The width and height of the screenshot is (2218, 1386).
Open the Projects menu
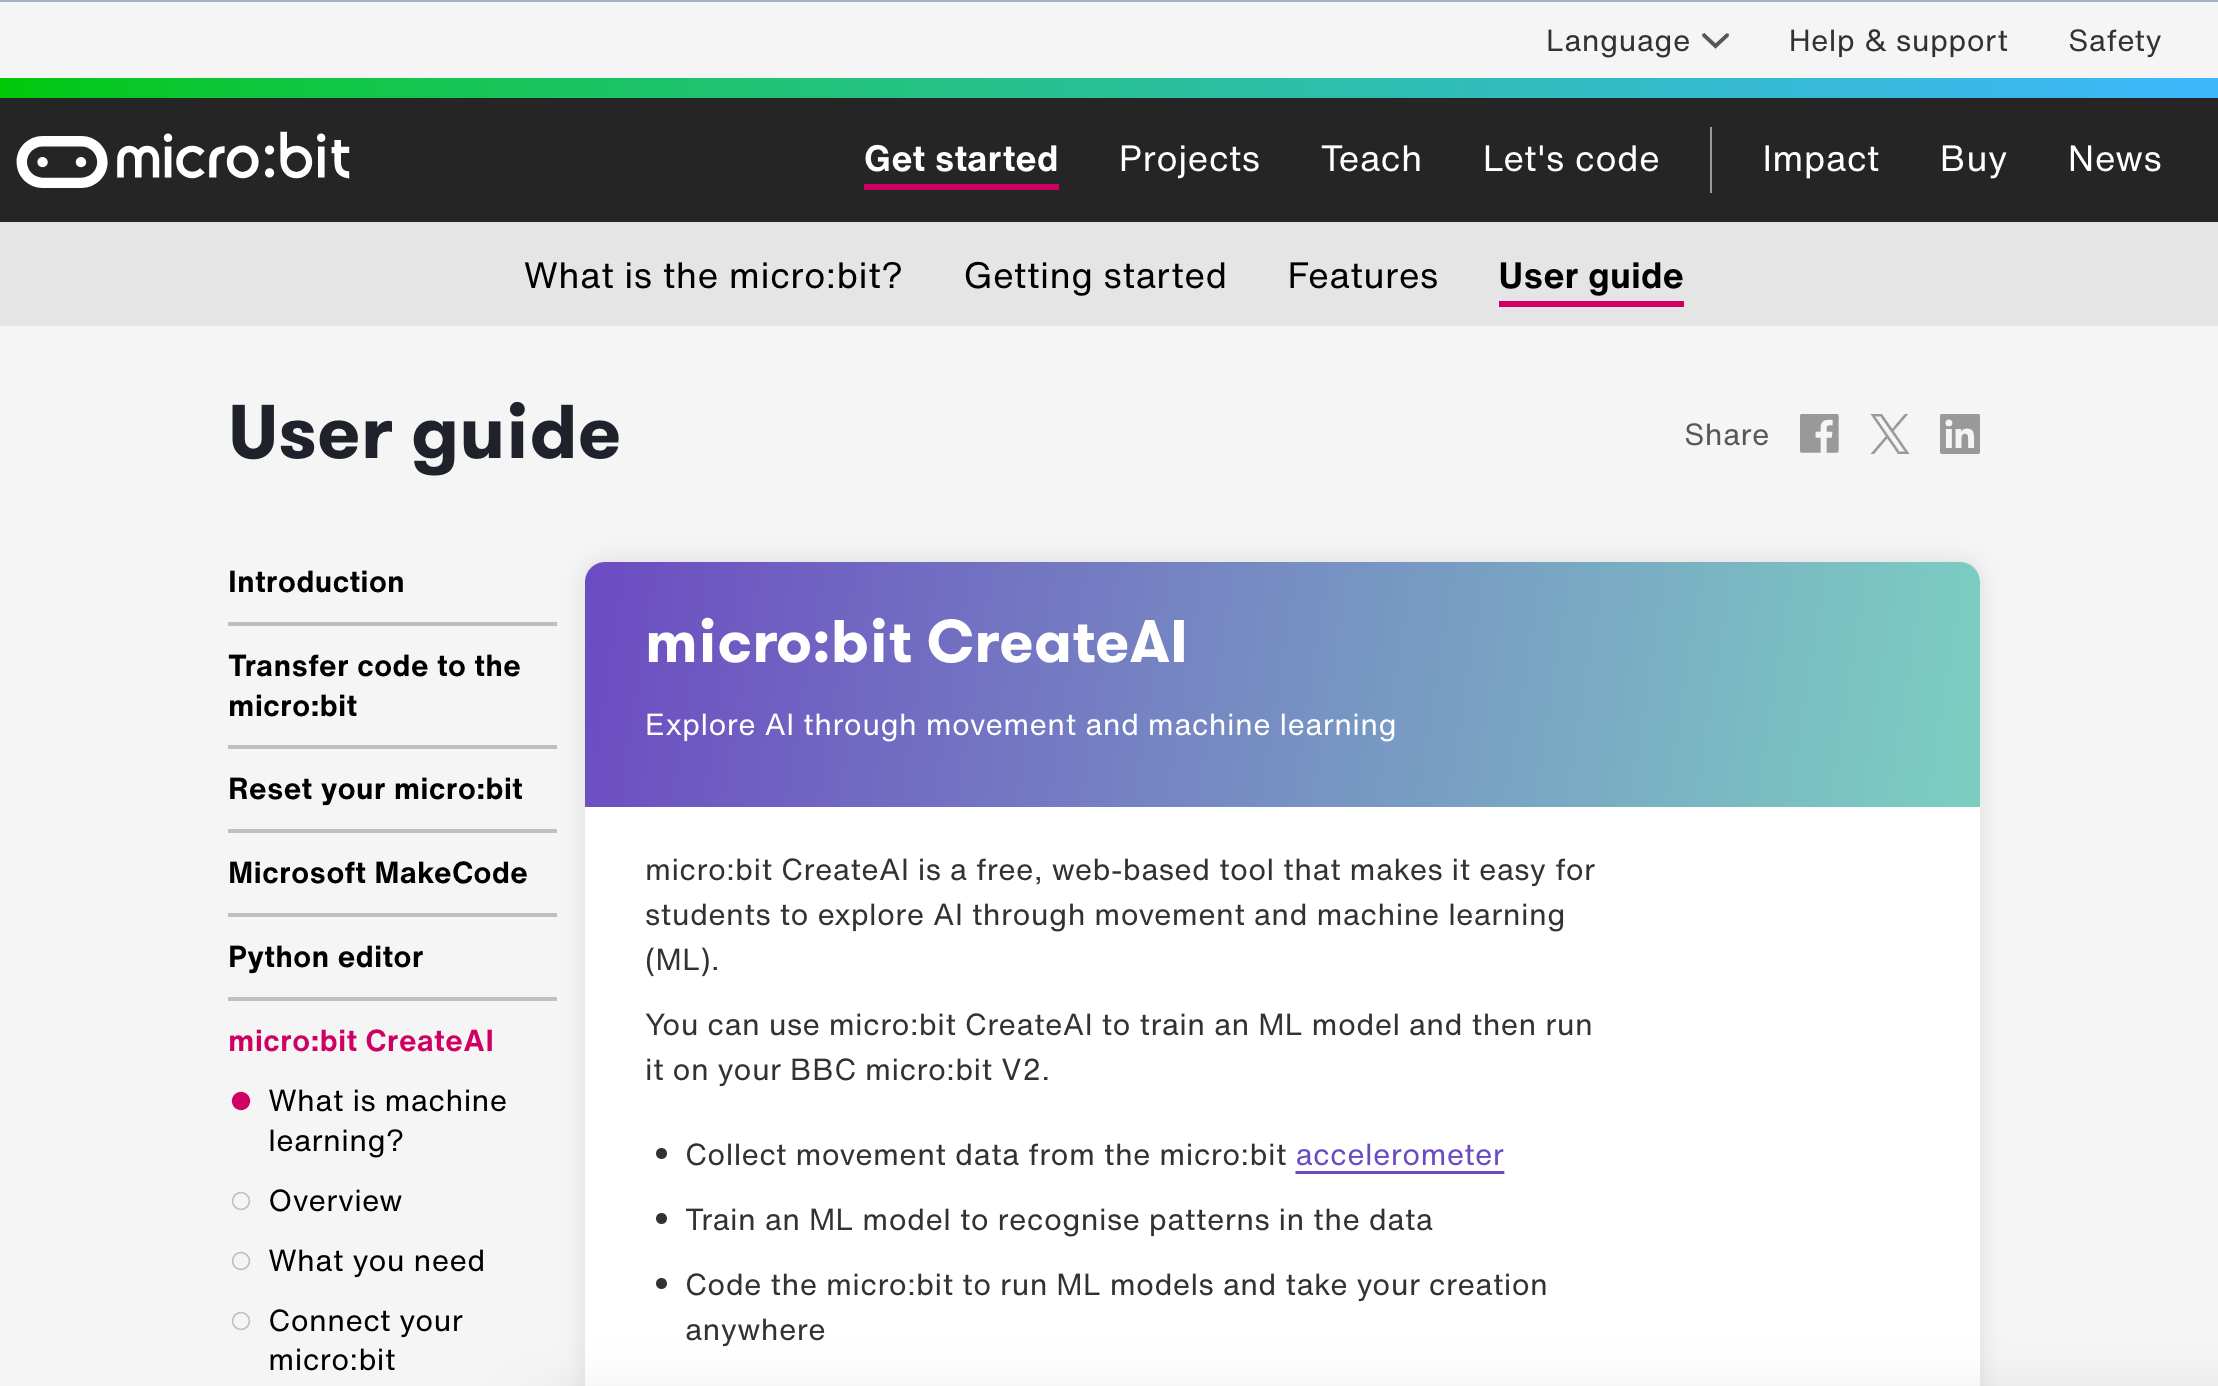(1189, 159)
